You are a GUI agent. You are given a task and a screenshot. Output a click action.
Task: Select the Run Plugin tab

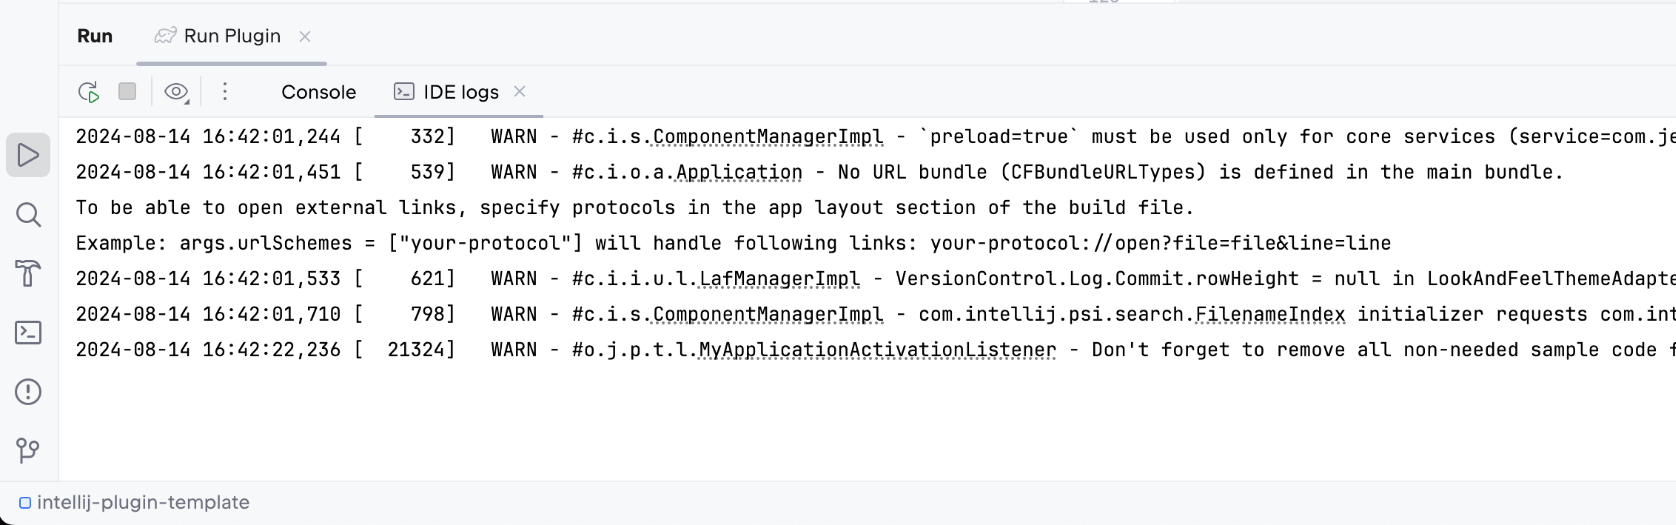point(231,36)
